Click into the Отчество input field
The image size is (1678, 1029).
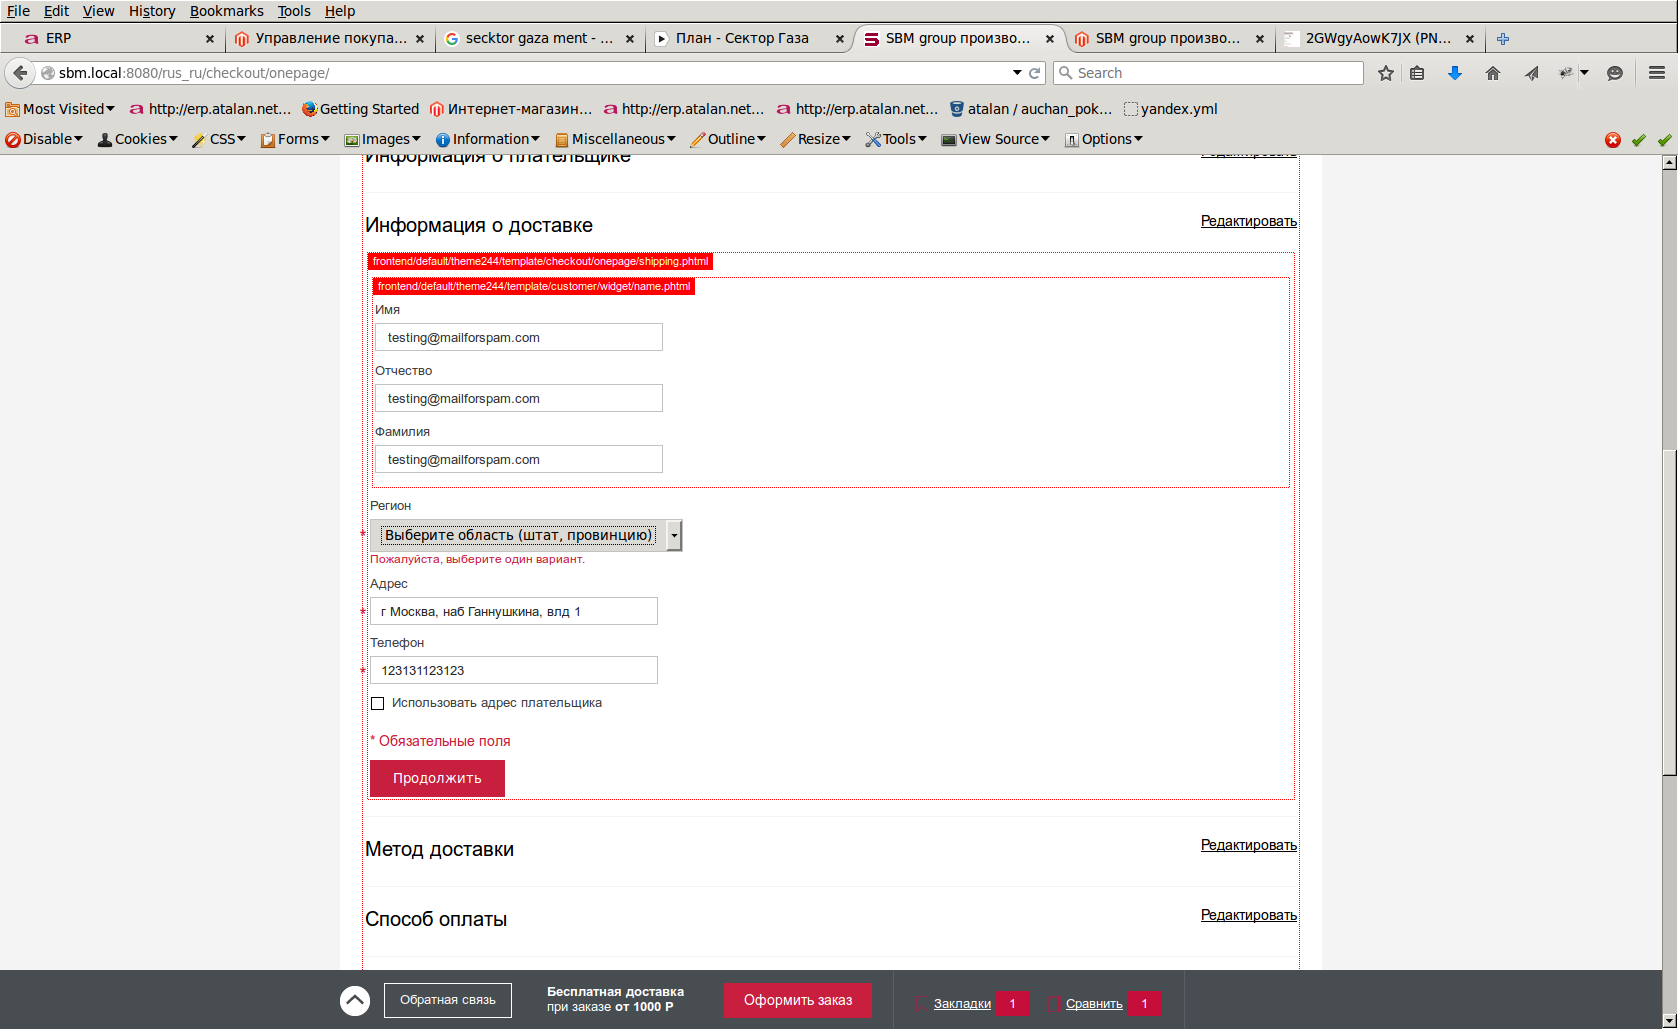click(x=519, y=398)
